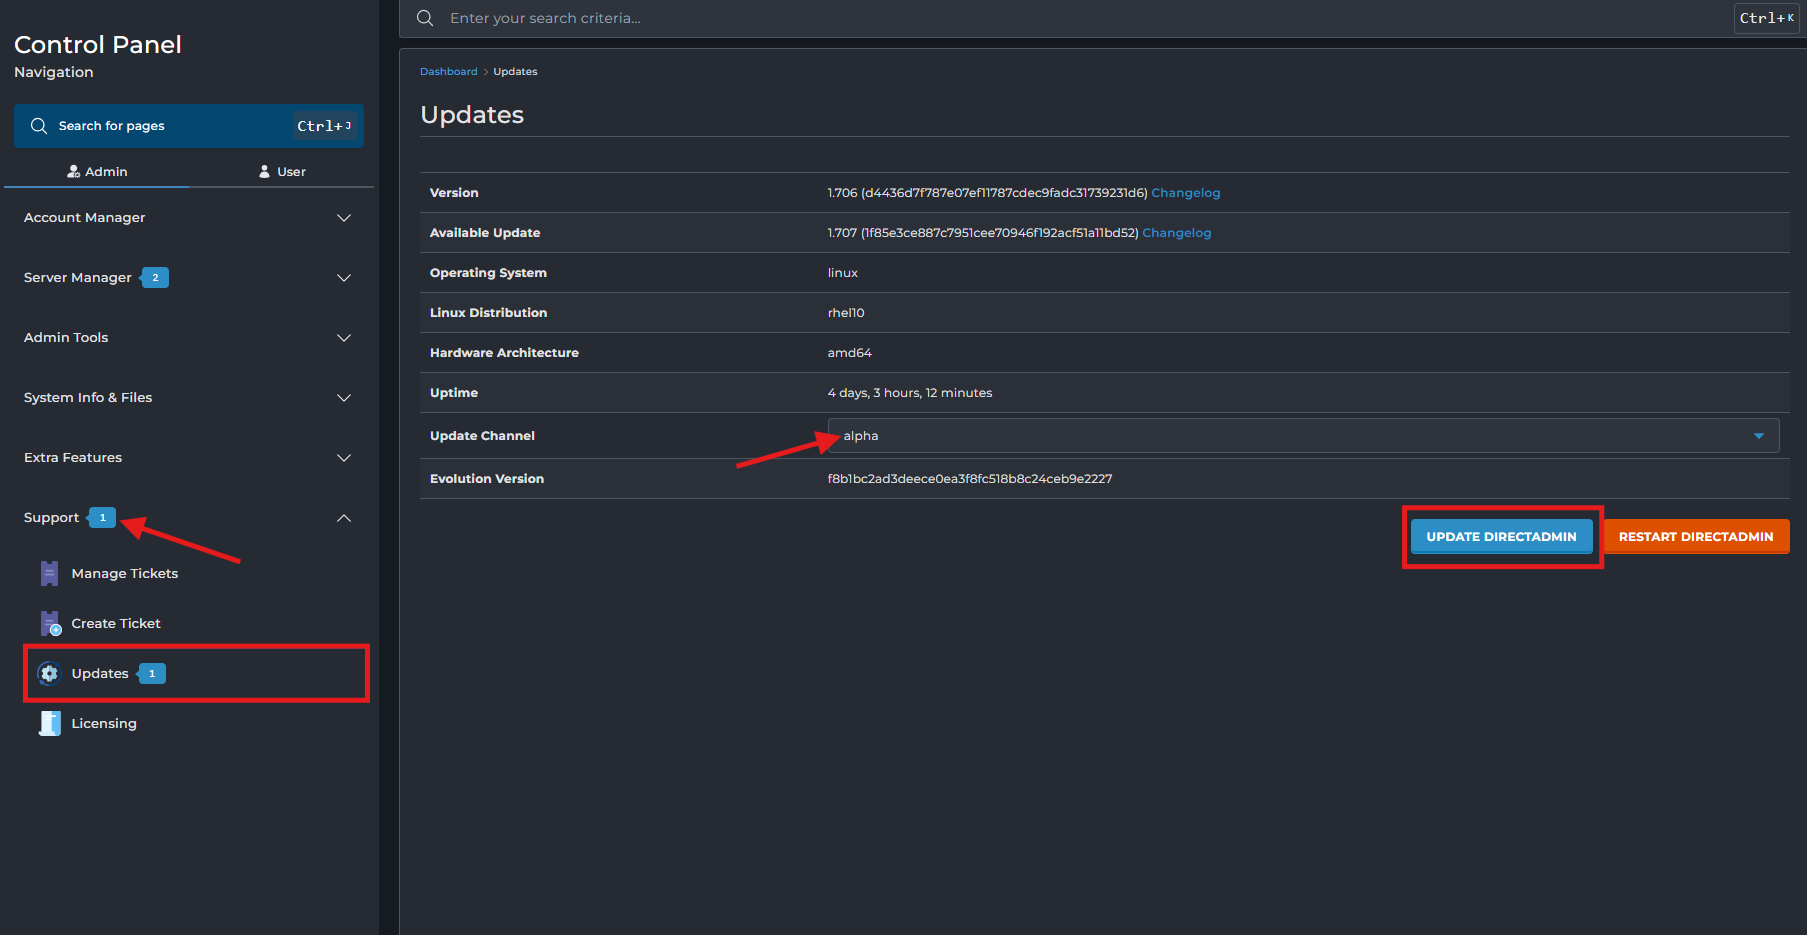Click the Licensing icon in sidebar
1807x935 pixels.
[x=50, y=723]
